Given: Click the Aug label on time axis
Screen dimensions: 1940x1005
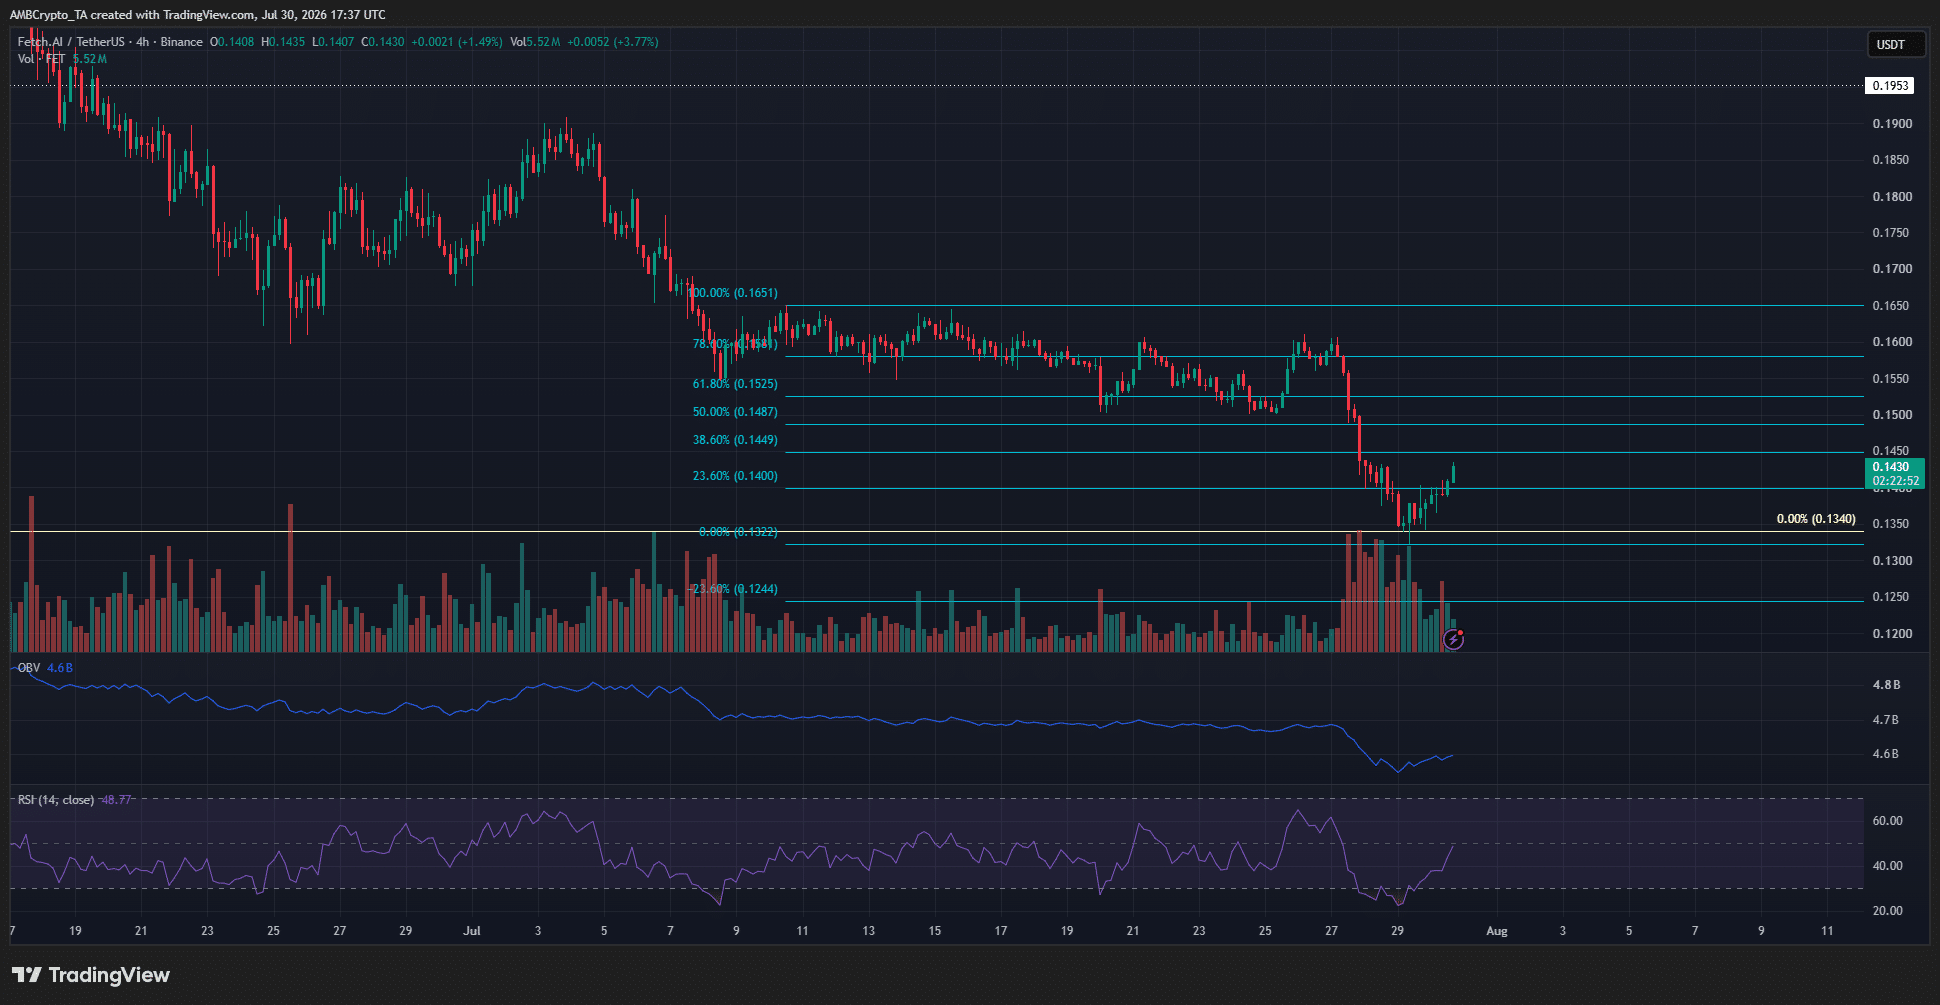Looking at the screenshot, I should pyautogui.click(x=1497, y=931).
